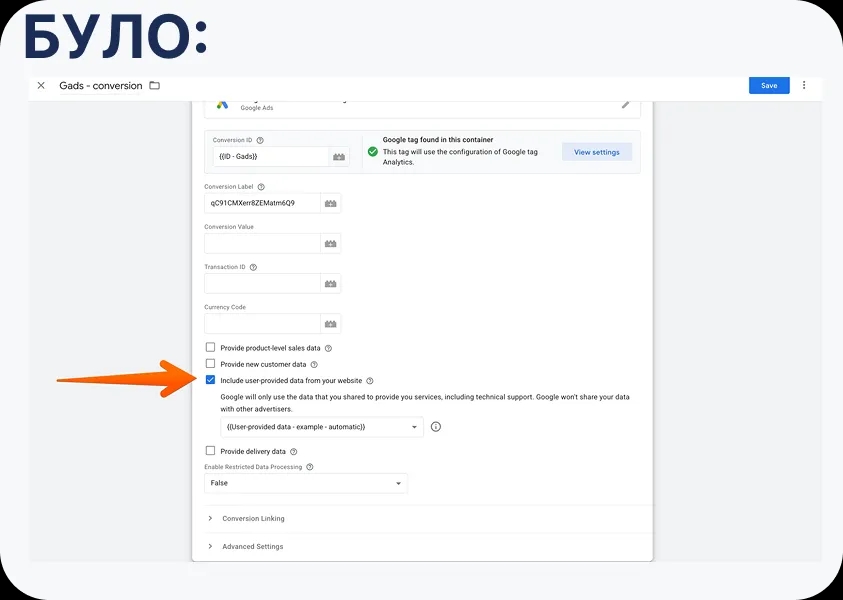The width and height of the screenshot is (843, 600).
Task: Click the Conversion Value input field
Action: point(262,244)
